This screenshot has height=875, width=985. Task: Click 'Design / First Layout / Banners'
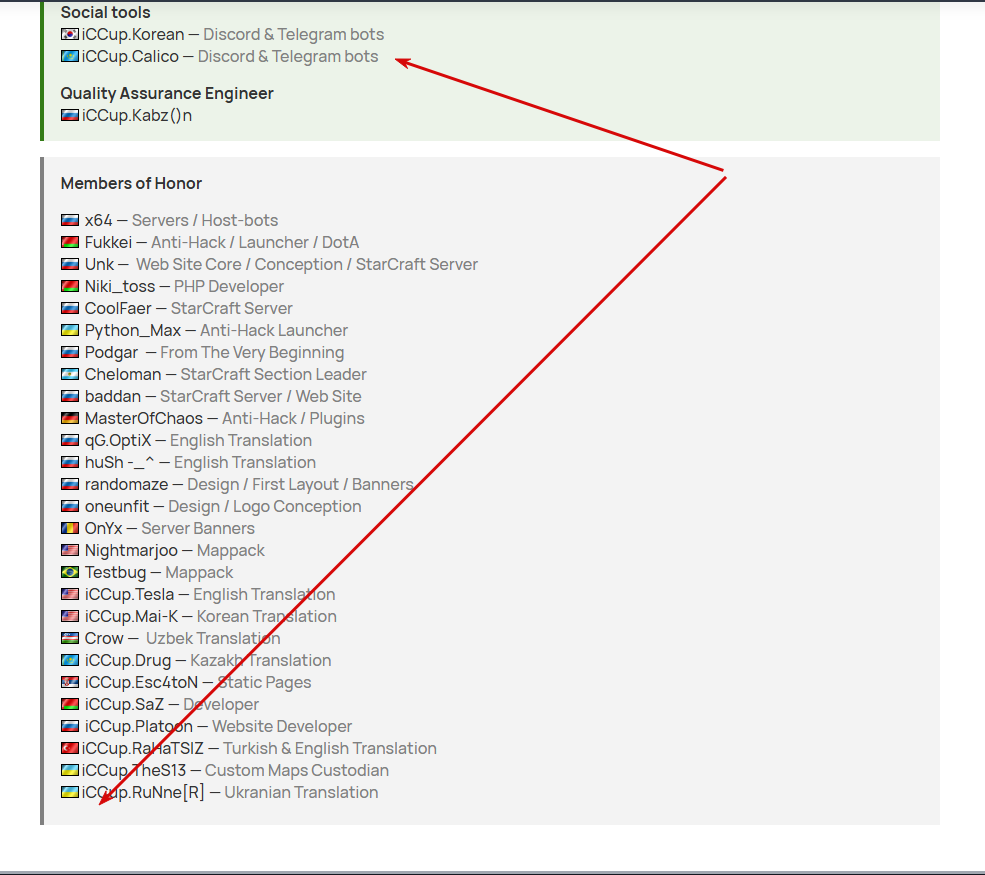(x=300, y=484)
